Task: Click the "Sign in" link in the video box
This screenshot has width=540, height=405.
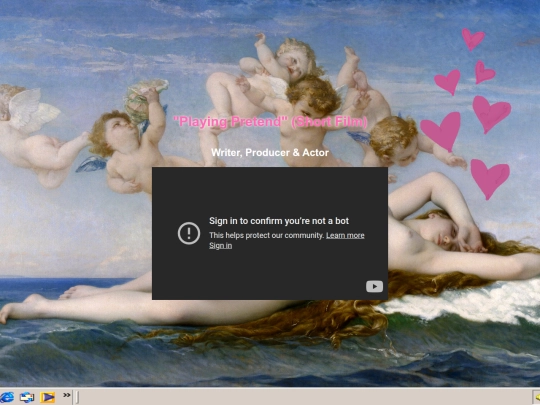Action: [x=220, y=246]
